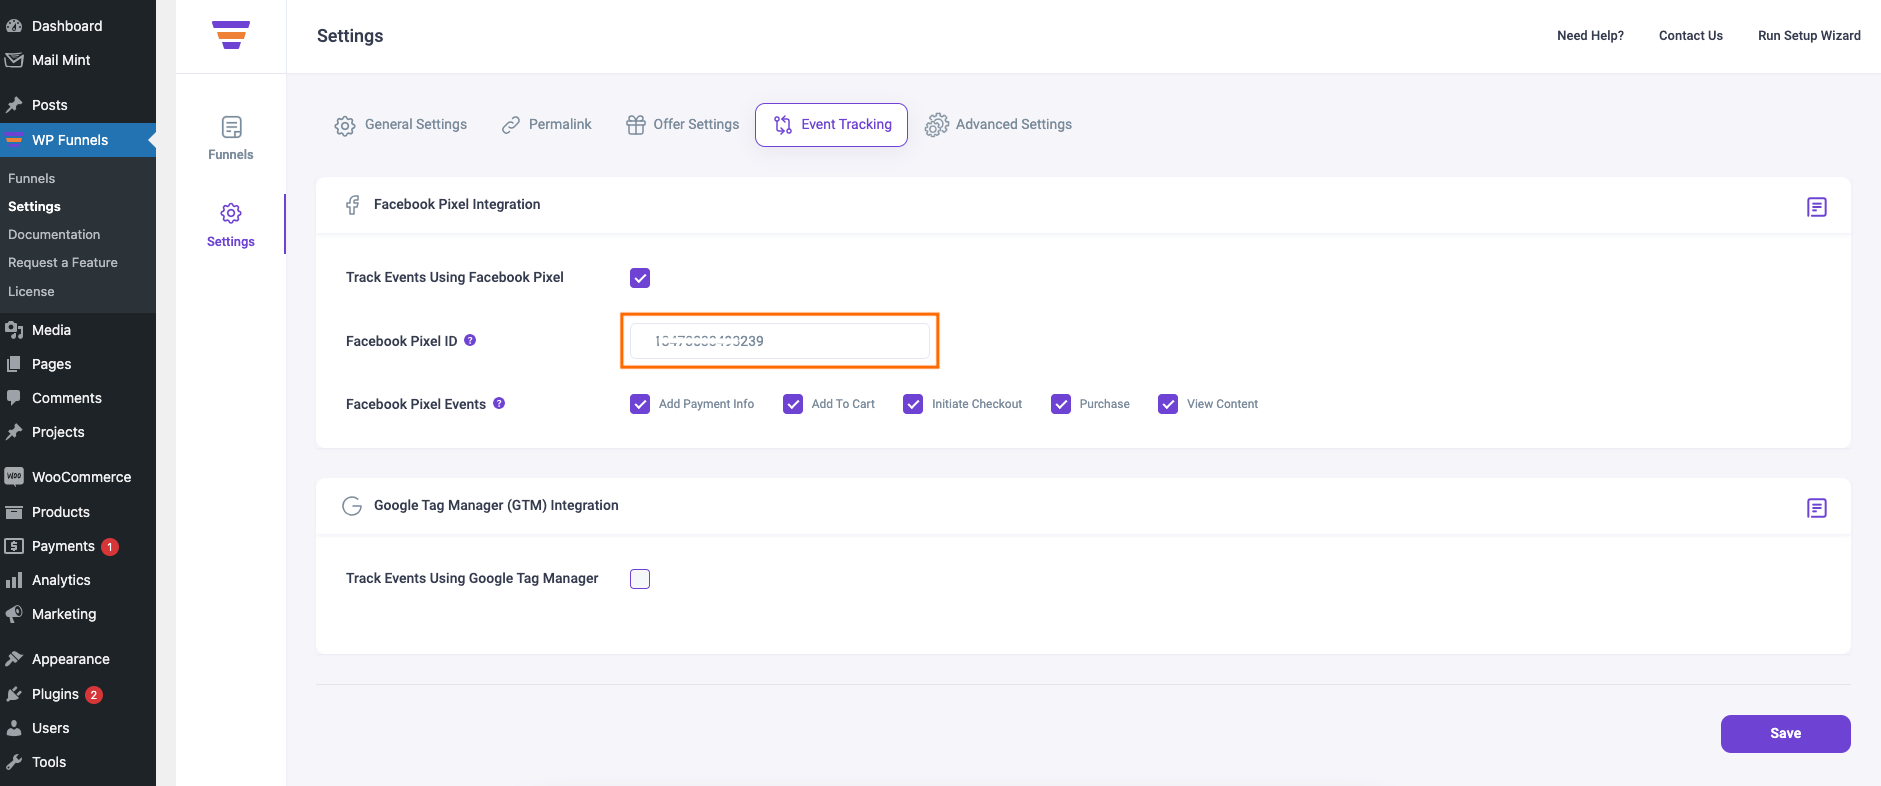The image size is (1881, 786).
Task: Click the Dashboard icon in sidebar
Action: pos(14,26)
